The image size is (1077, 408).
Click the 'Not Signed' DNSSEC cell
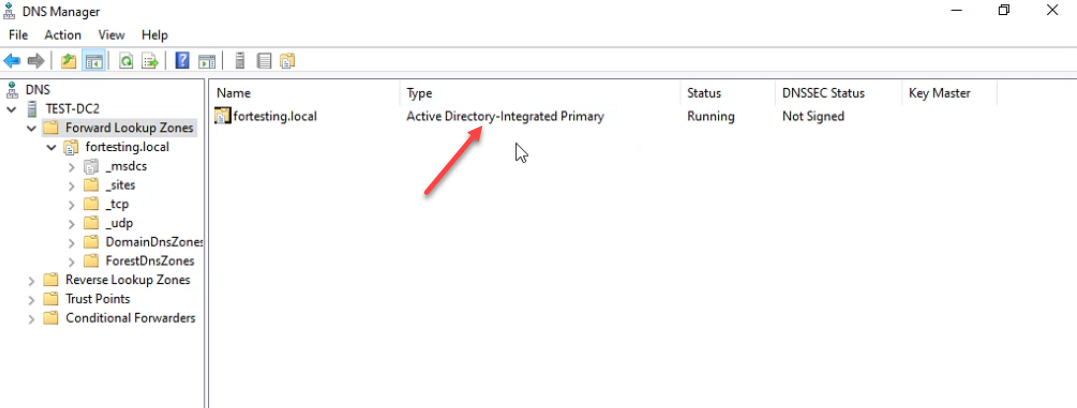point(813,116)
